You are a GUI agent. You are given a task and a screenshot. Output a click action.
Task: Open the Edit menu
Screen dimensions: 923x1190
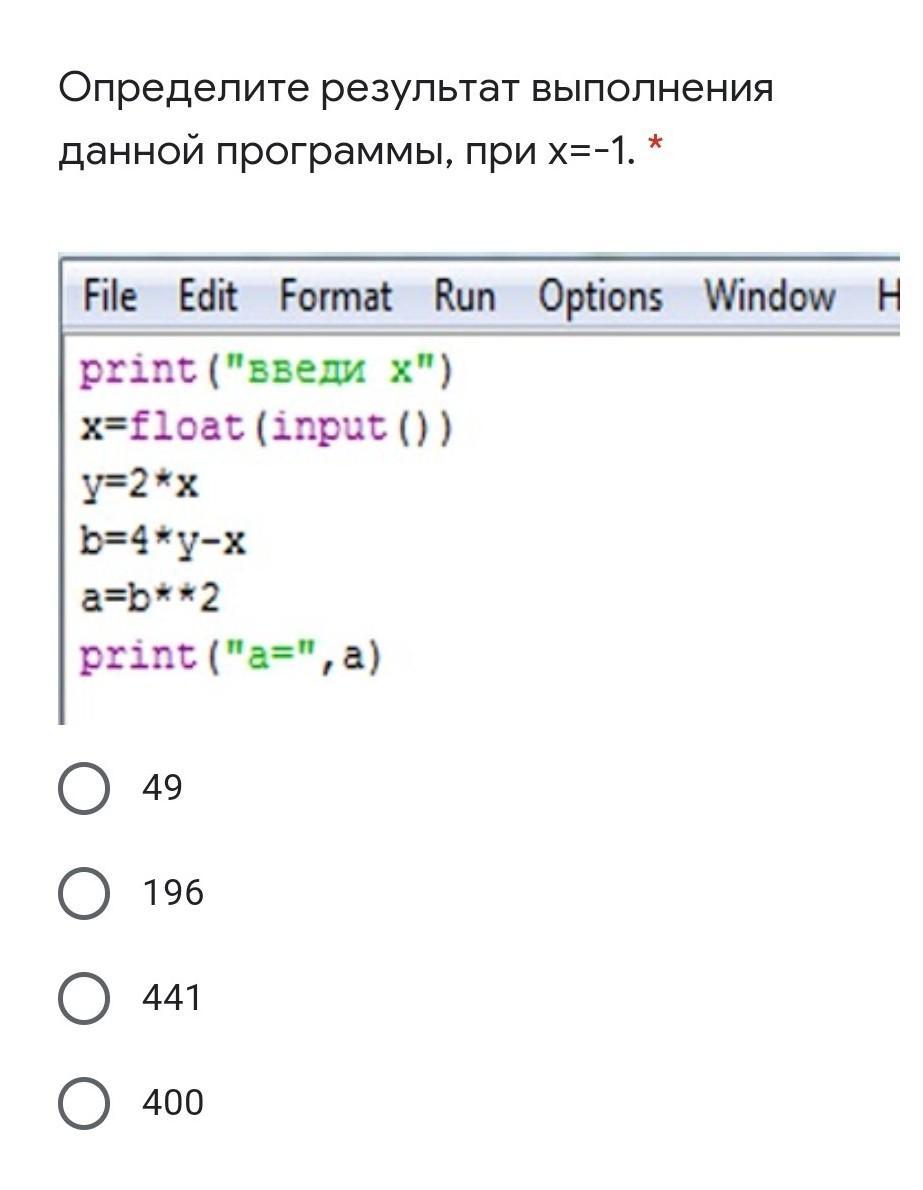207,297
